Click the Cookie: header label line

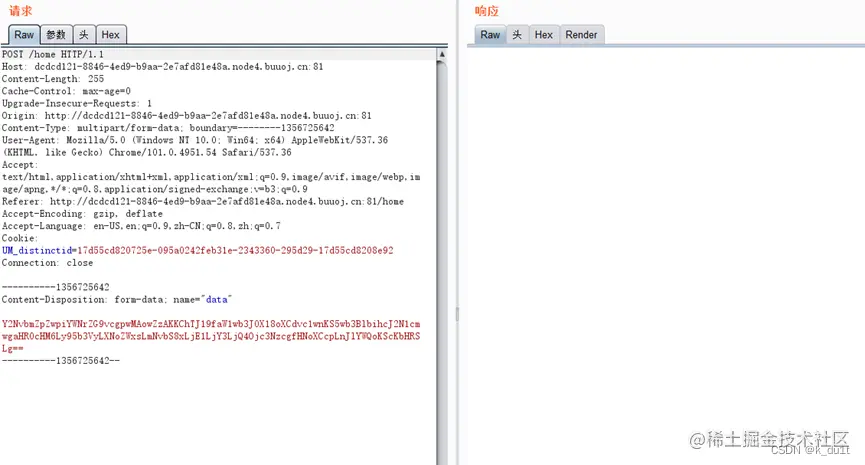(20, 238)
